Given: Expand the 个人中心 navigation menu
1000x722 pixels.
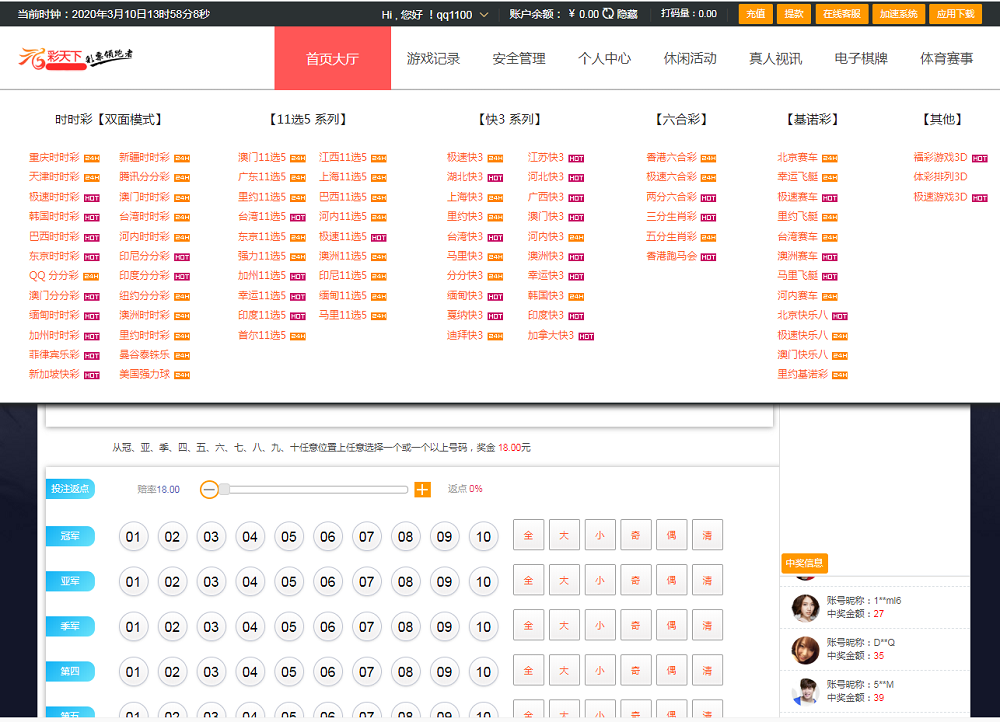Looking at the screenshot, I should point(604,58).
